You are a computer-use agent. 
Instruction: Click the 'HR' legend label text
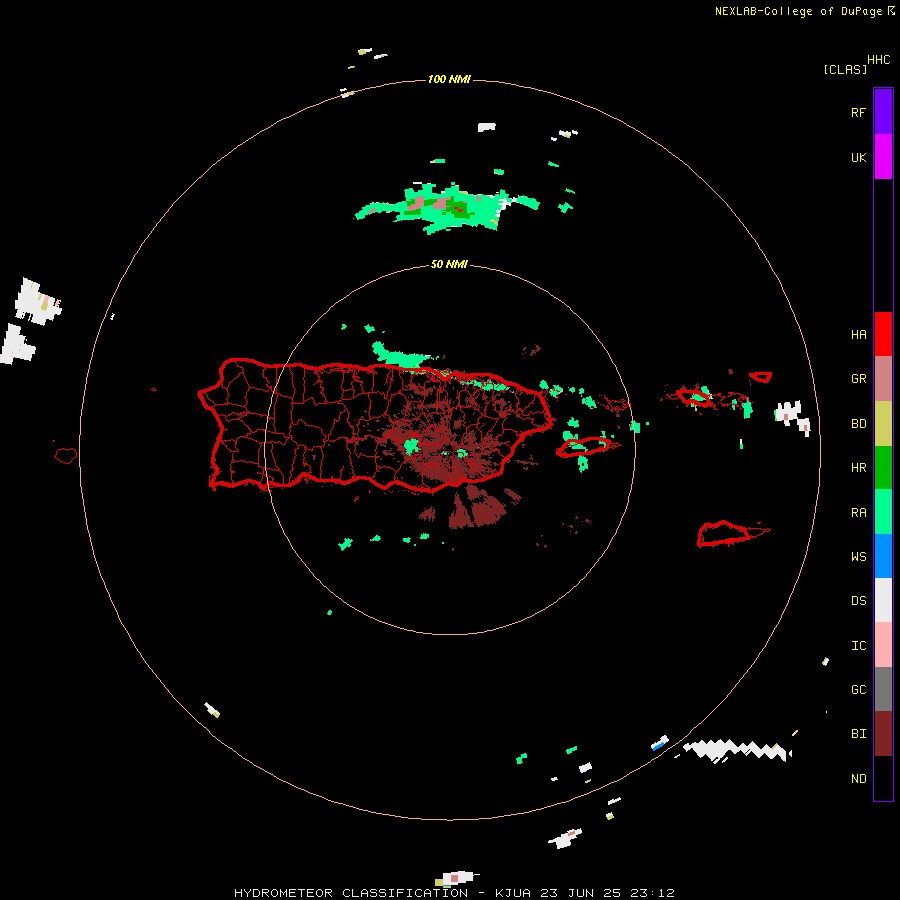pyautogui.click(x=859, y=468)
